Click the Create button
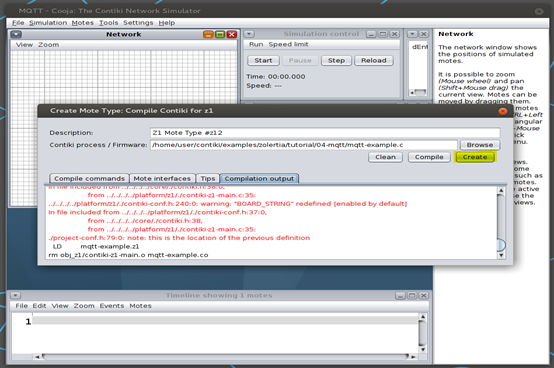 click(x=475, y=157)
